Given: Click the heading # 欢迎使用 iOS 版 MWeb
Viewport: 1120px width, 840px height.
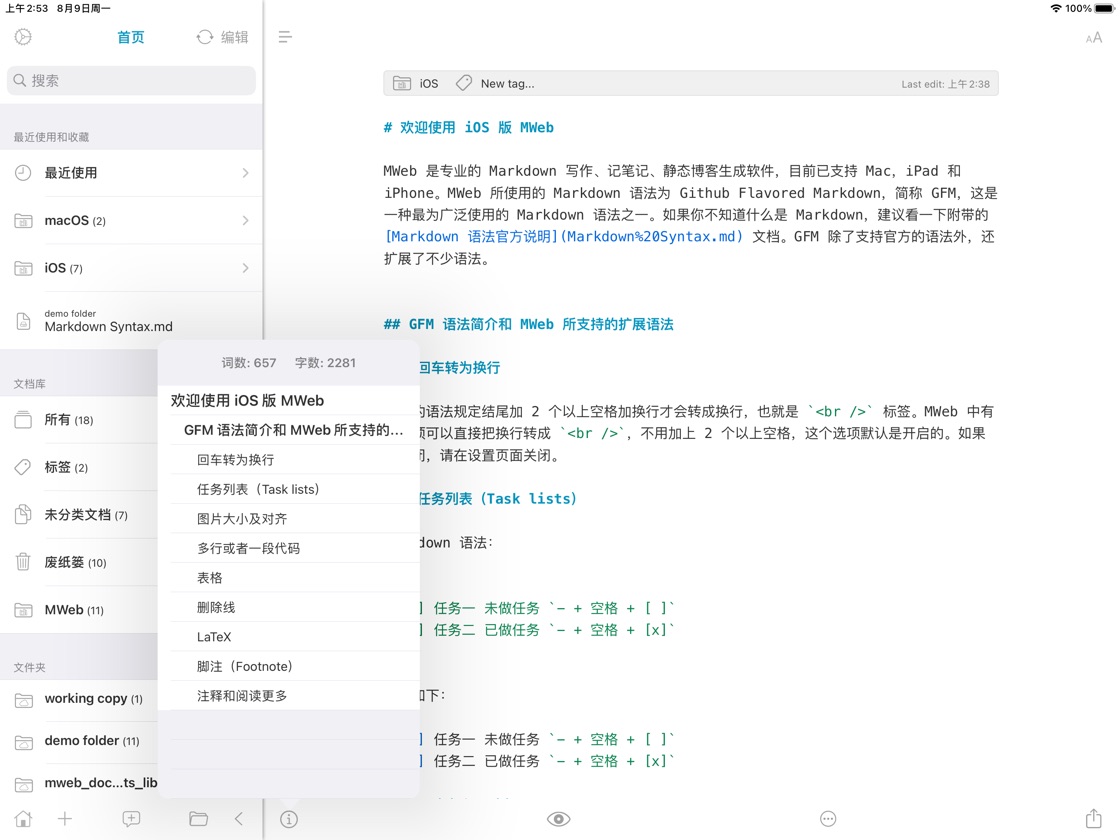Looking at the screenshot, I should tap(469, 127).
